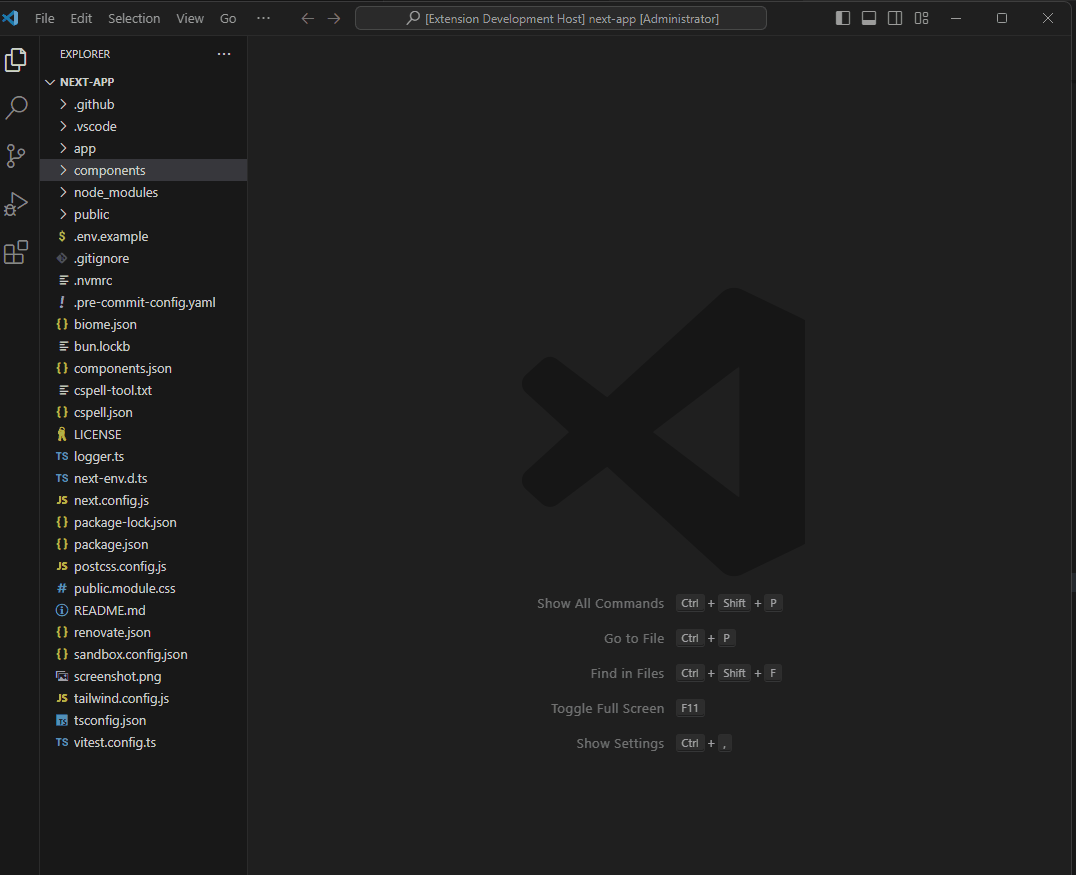
Task: Open the Source Control view
Action: tap(16, 156)
